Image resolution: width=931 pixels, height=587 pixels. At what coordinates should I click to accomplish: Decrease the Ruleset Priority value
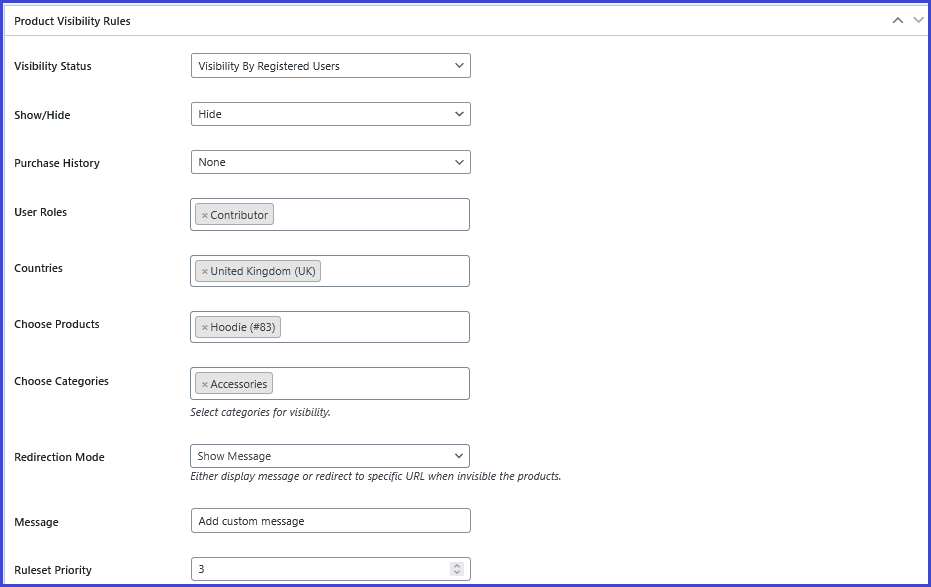tap(457, 572)
